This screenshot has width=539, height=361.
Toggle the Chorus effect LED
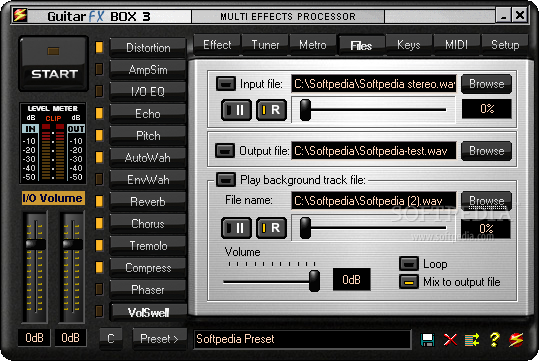[99, 223]
